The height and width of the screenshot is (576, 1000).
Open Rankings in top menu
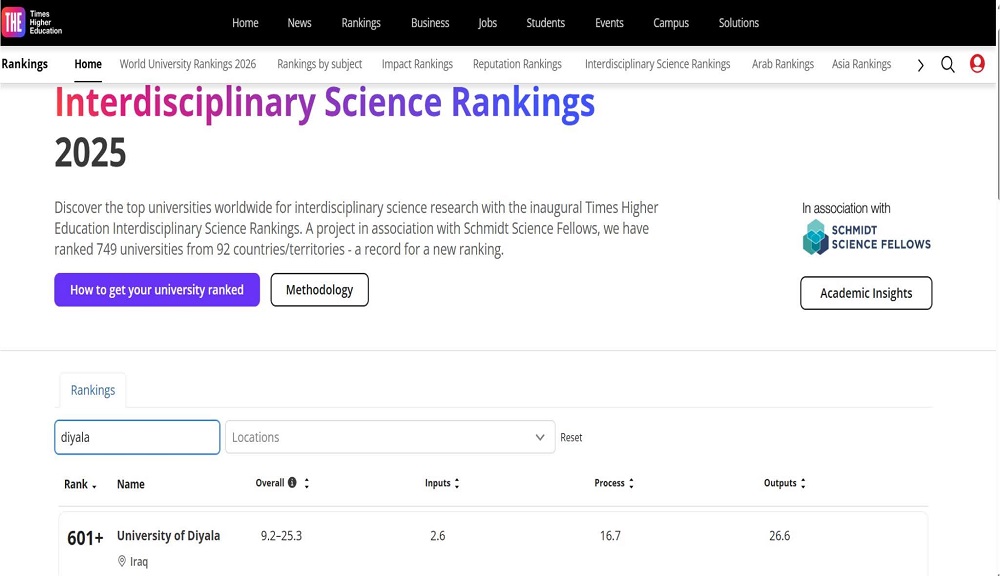point(361,23)
